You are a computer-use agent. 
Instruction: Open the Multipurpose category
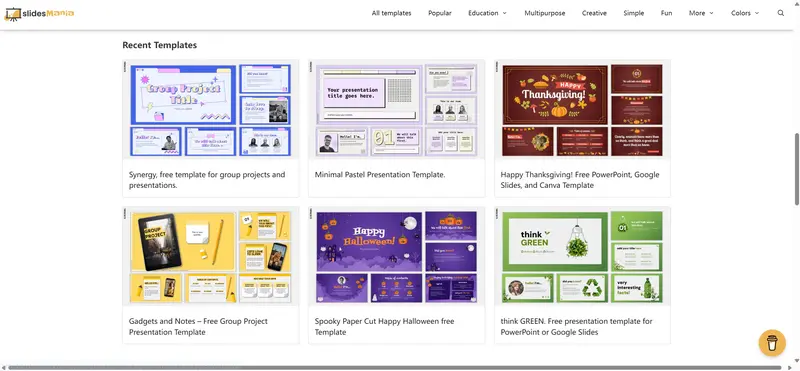point(544,13)
